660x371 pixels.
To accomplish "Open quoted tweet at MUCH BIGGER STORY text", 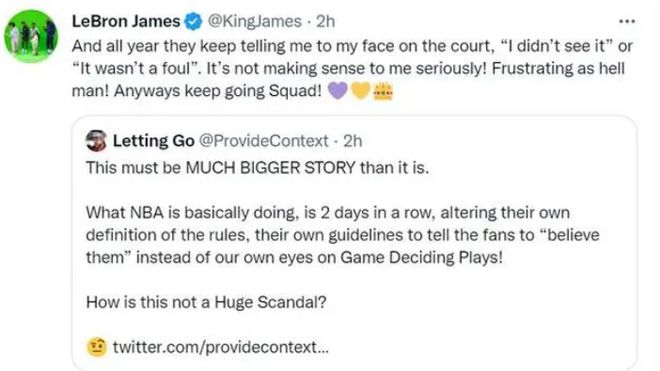I will coord(271,168).
